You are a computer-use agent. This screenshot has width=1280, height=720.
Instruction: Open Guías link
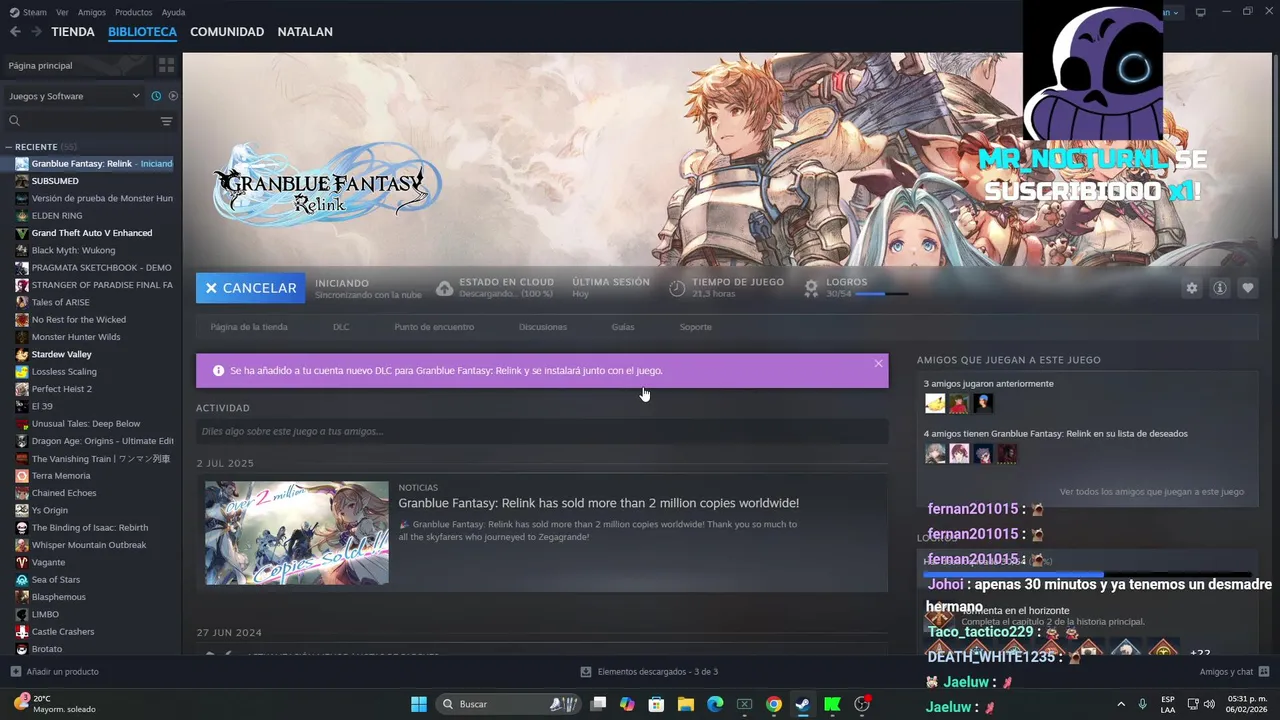623,327
